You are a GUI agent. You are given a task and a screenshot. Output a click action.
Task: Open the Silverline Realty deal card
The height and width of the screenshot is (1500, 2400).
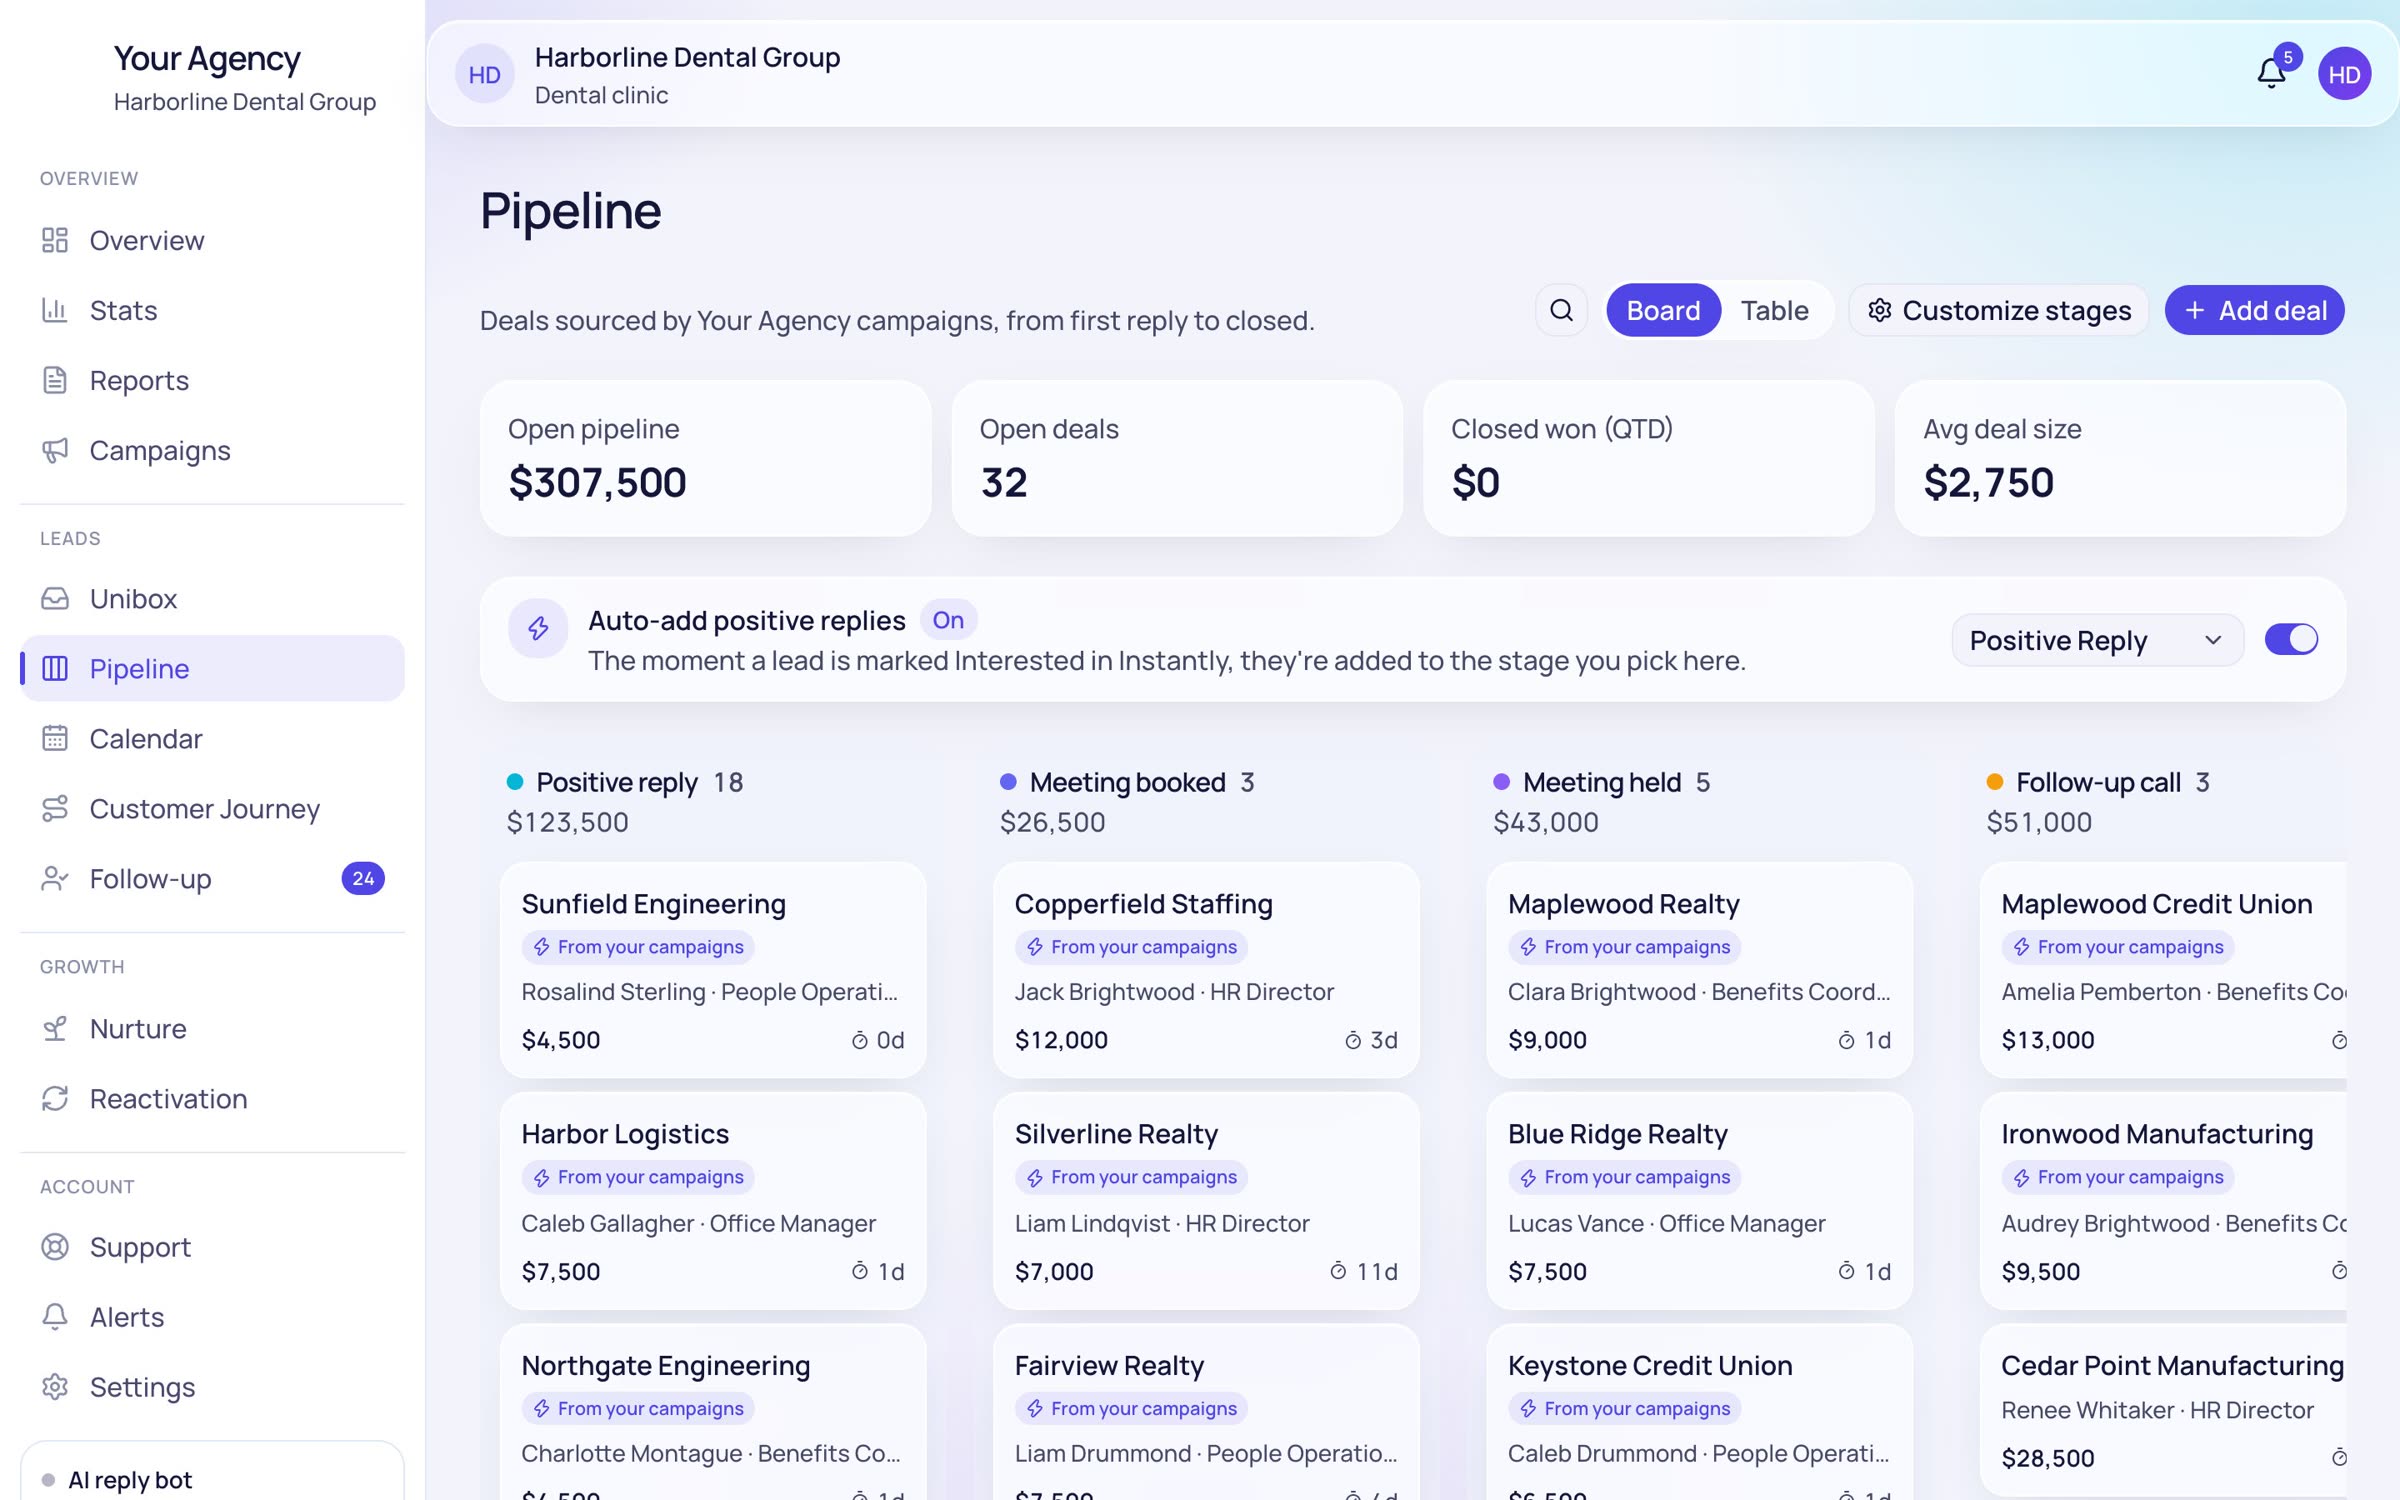(1206, 1201)
